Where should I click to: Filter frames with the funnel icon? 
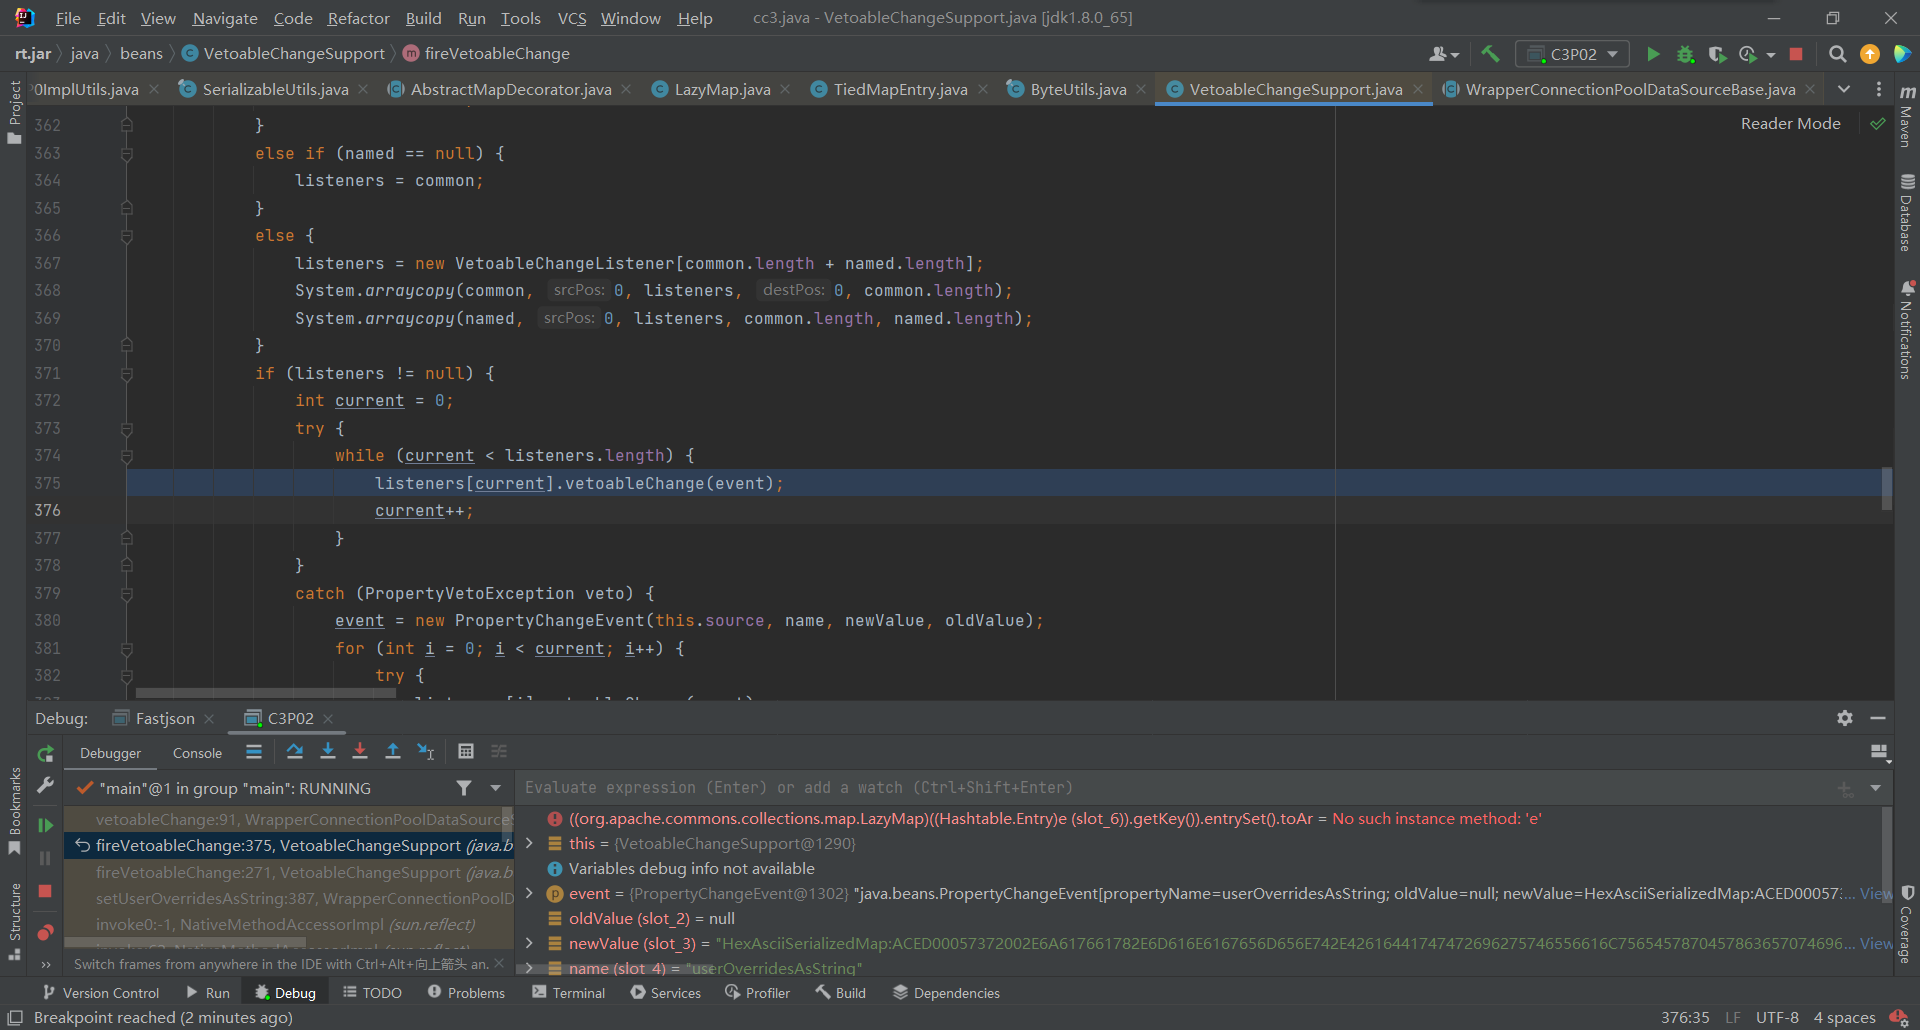(x=464, y=788)
